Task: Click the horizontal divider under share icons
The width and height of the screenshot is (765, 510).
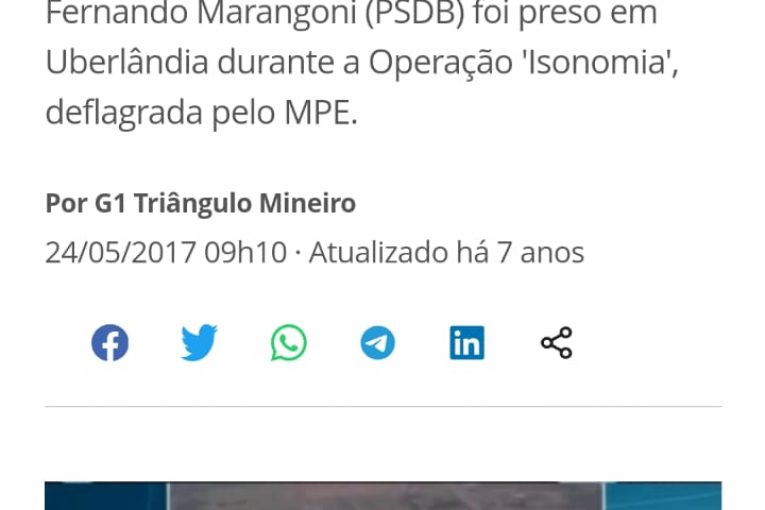Action: click(383, 406)
